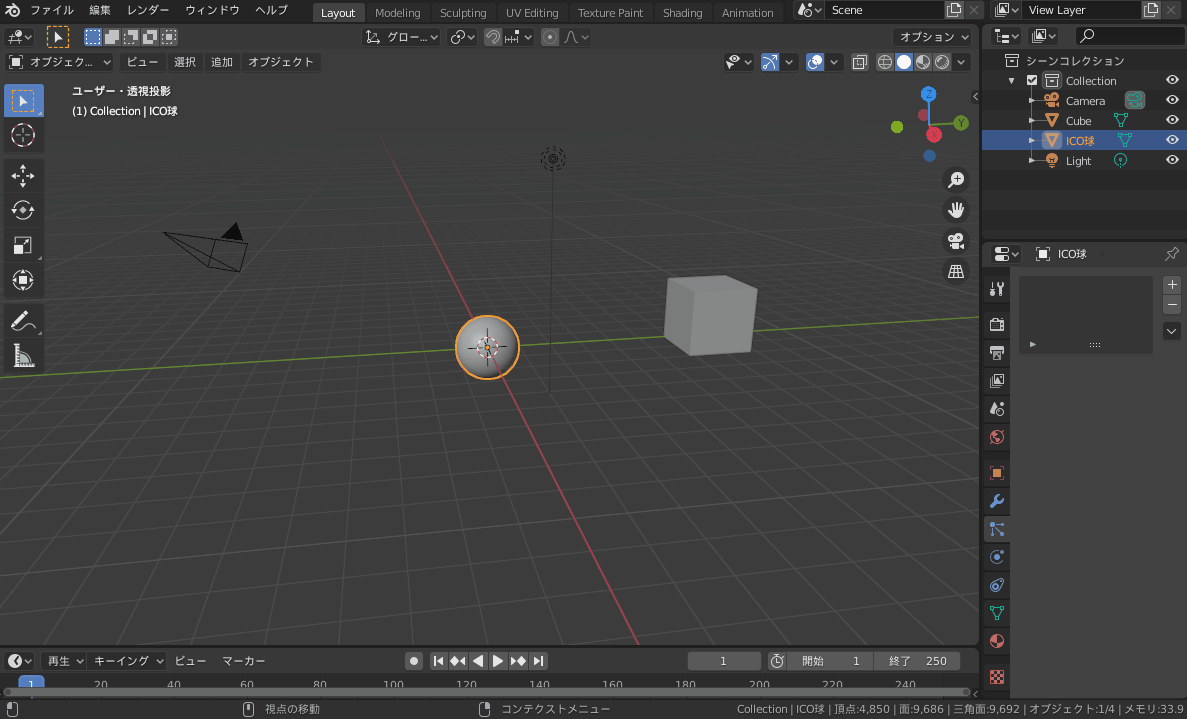
Task: Toggle camera view in viewport
Action: point(956,241)
